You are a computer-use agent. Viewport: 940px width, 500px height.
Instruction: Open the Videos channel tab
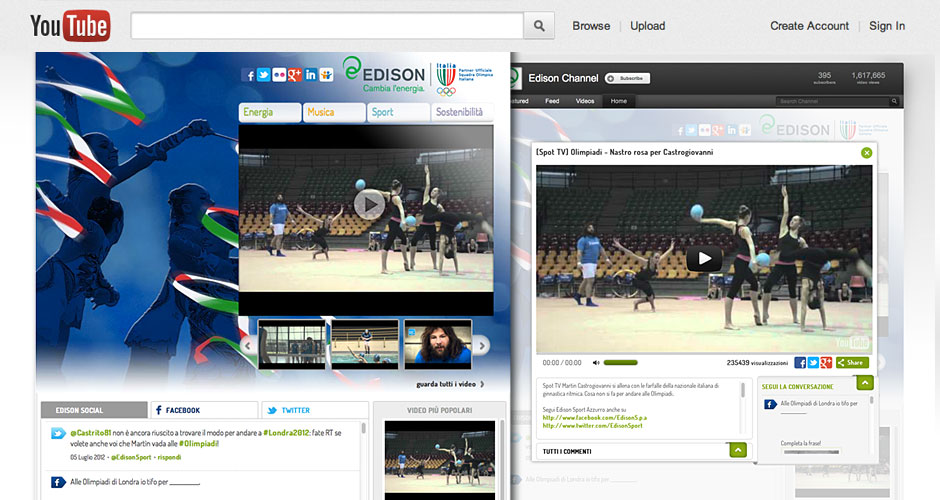[x=585, y=101]
